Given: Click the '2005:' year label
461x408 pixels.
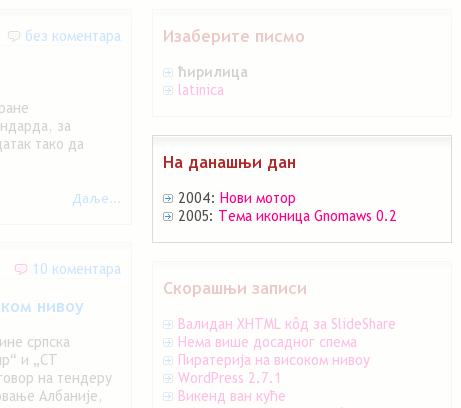Looking at the screenshot, I should (x=196, y=216).
